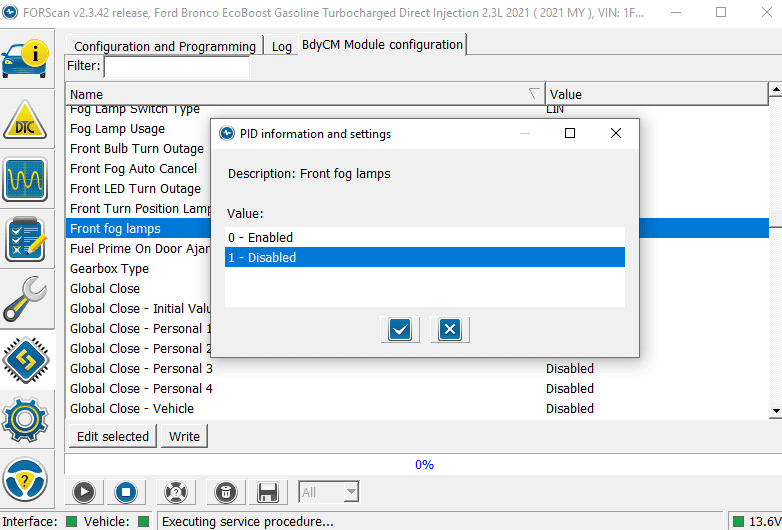
Task: Close the PID information and settings dialog
Action: pyautogui.click(x=616, y=133)
